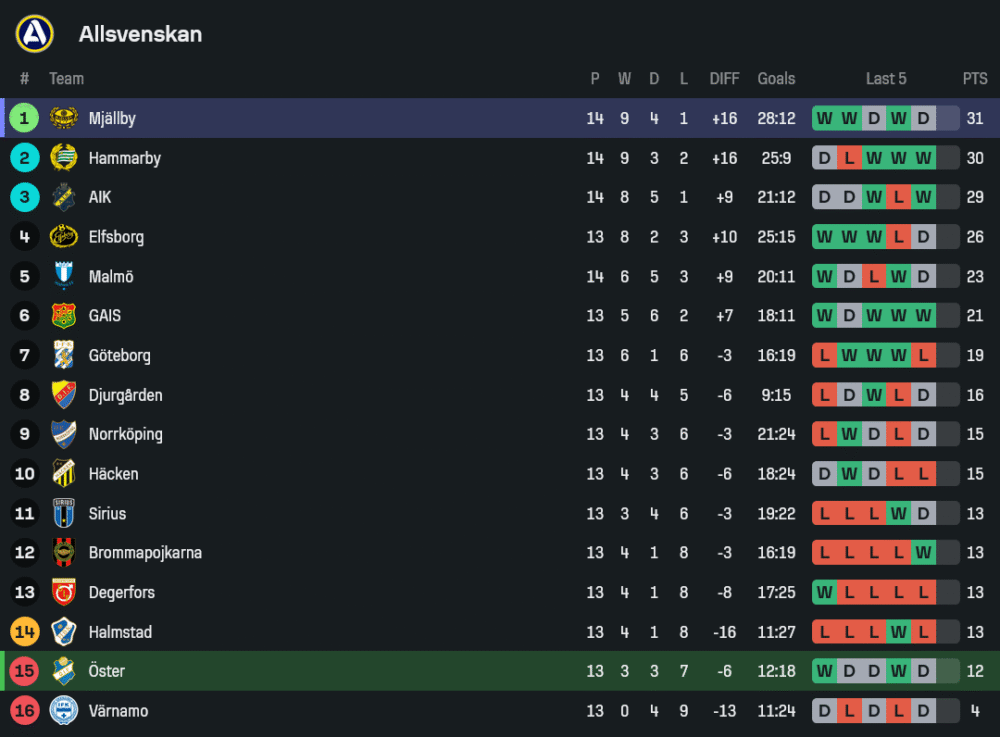Image resolution: width=1000 pixels, height=737 pixels.
Task: Sort standings by DIFF column header
Action: tap(724, 79)
